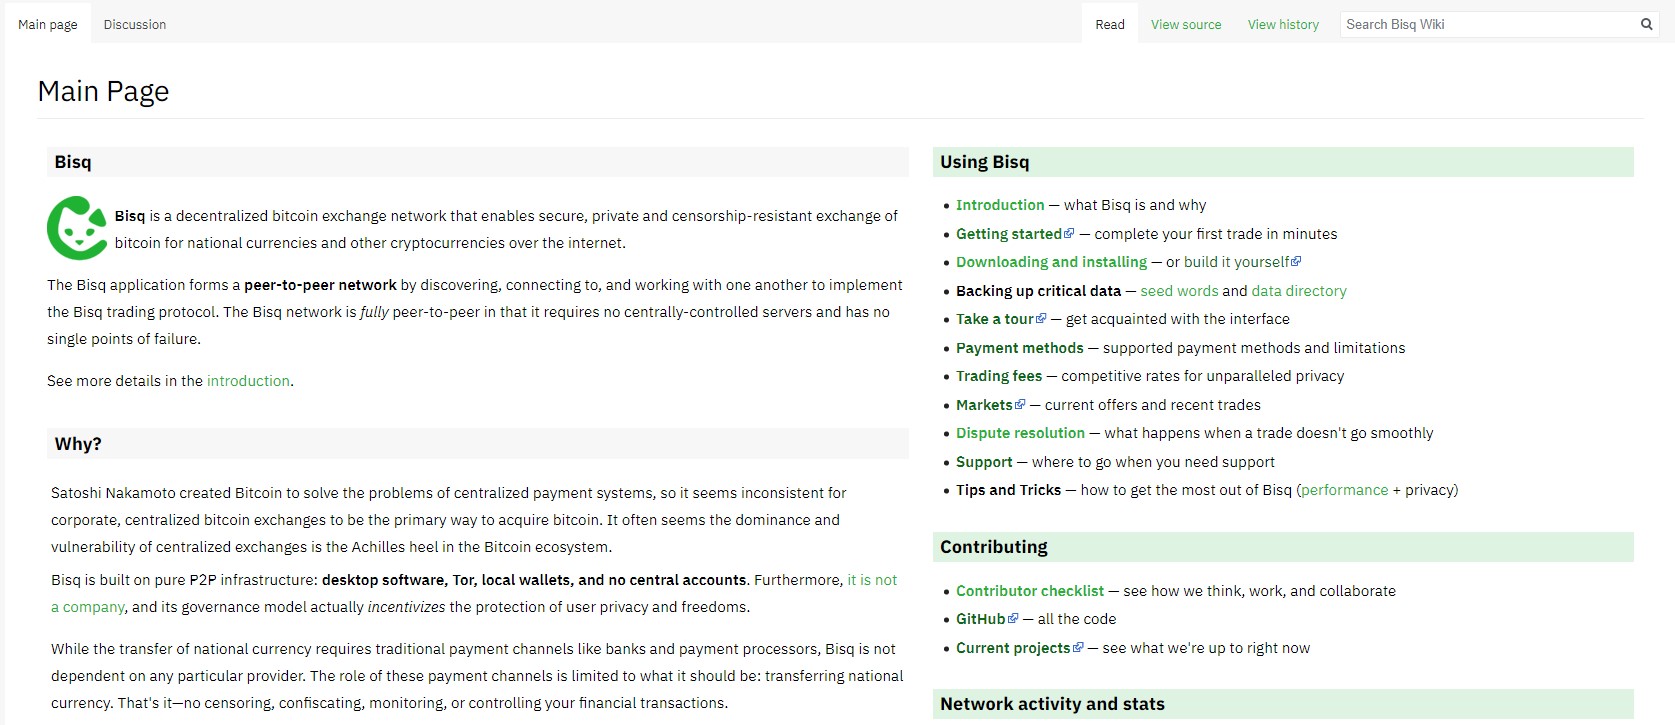The height and width of the screenshot is (725, 1675).
Task: Open the Current projects link
Action: point(1013,648)
